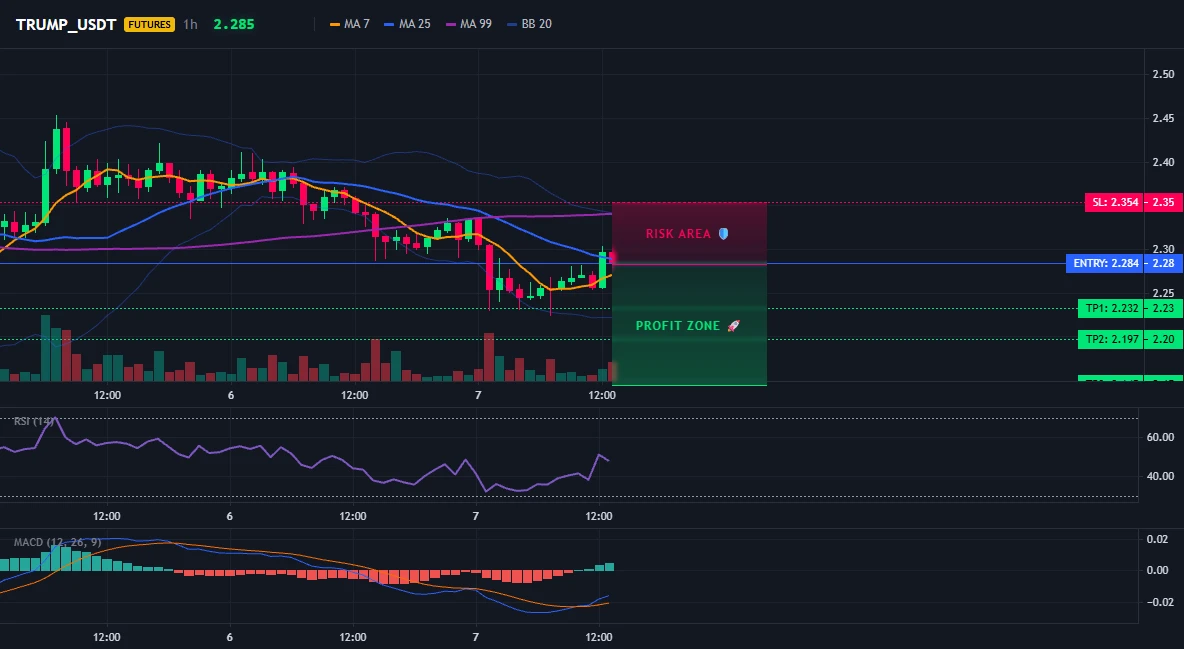Screen dimensions: 1184x649
Task: Click the green 2.23 price axis tag
Action: coord(1163,308)
